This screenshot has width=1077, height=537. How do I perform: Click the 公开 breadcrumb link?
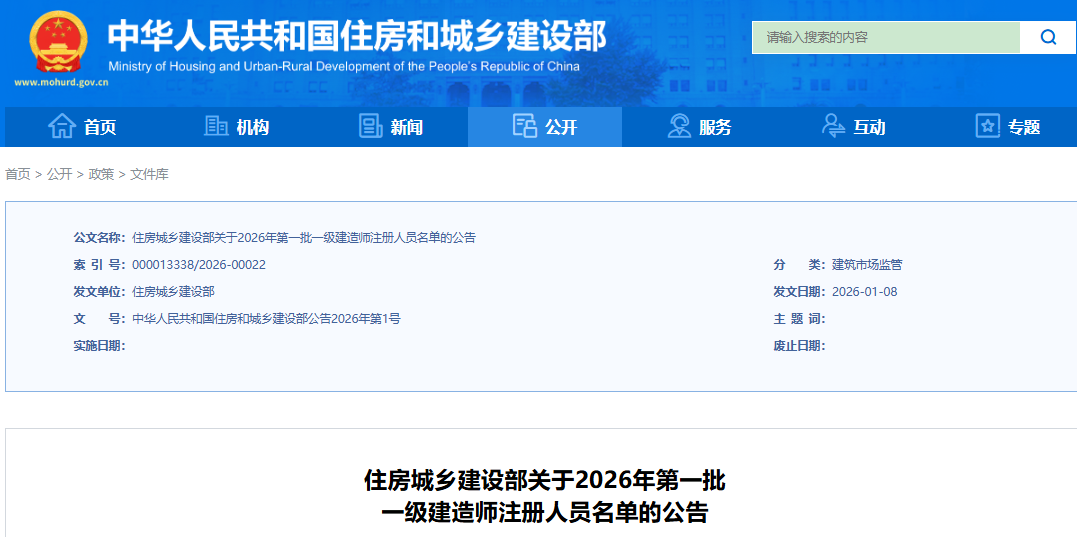point(60,174)
